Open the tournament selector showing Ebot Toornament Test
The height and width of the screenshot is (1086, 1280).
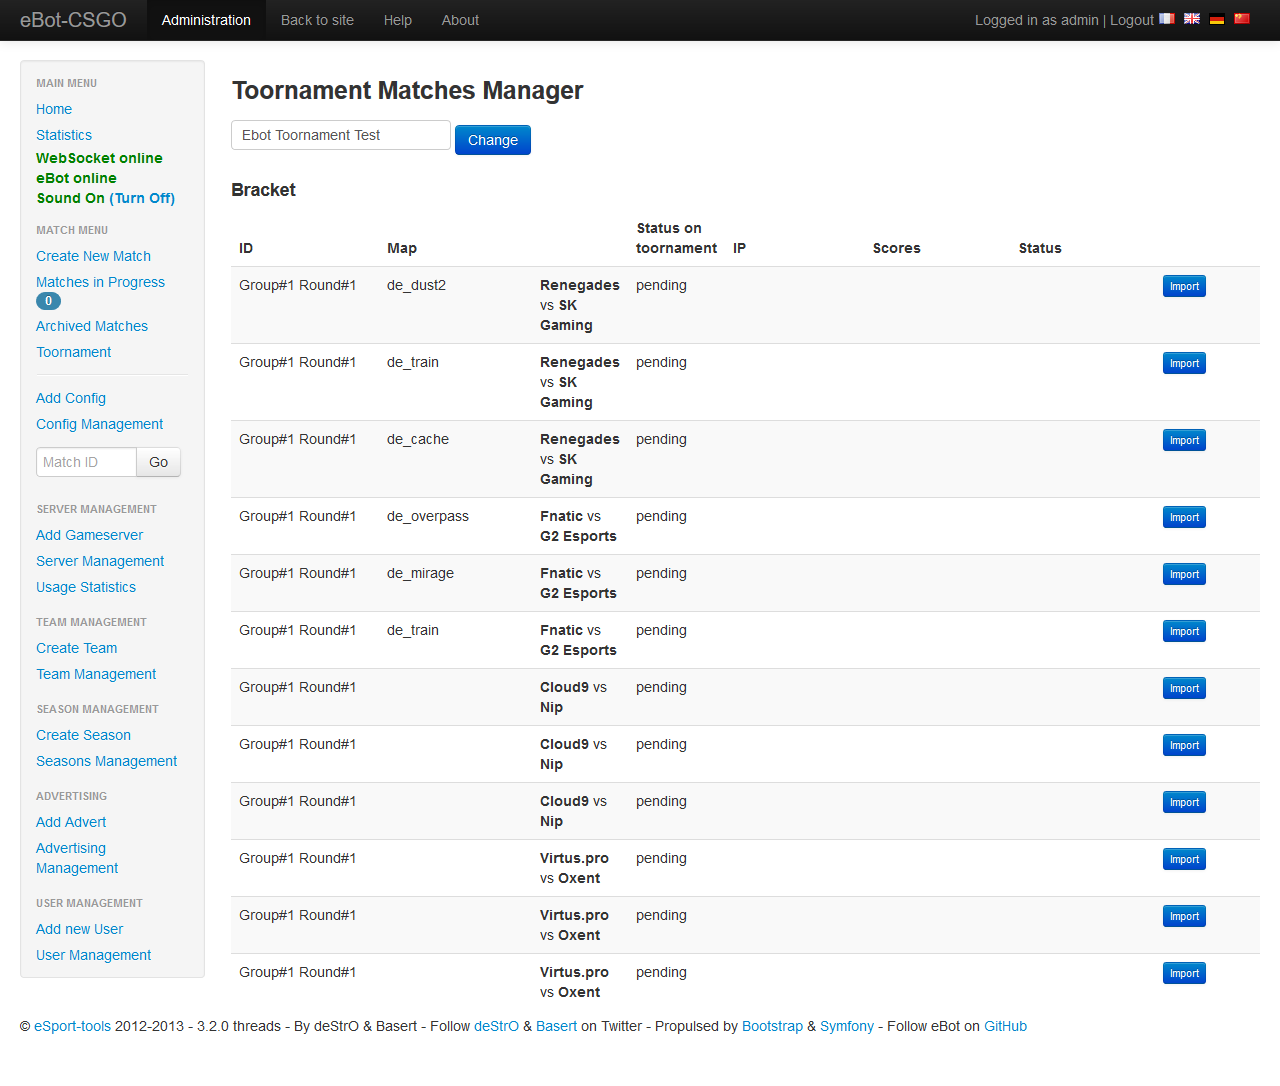[341, 135]
